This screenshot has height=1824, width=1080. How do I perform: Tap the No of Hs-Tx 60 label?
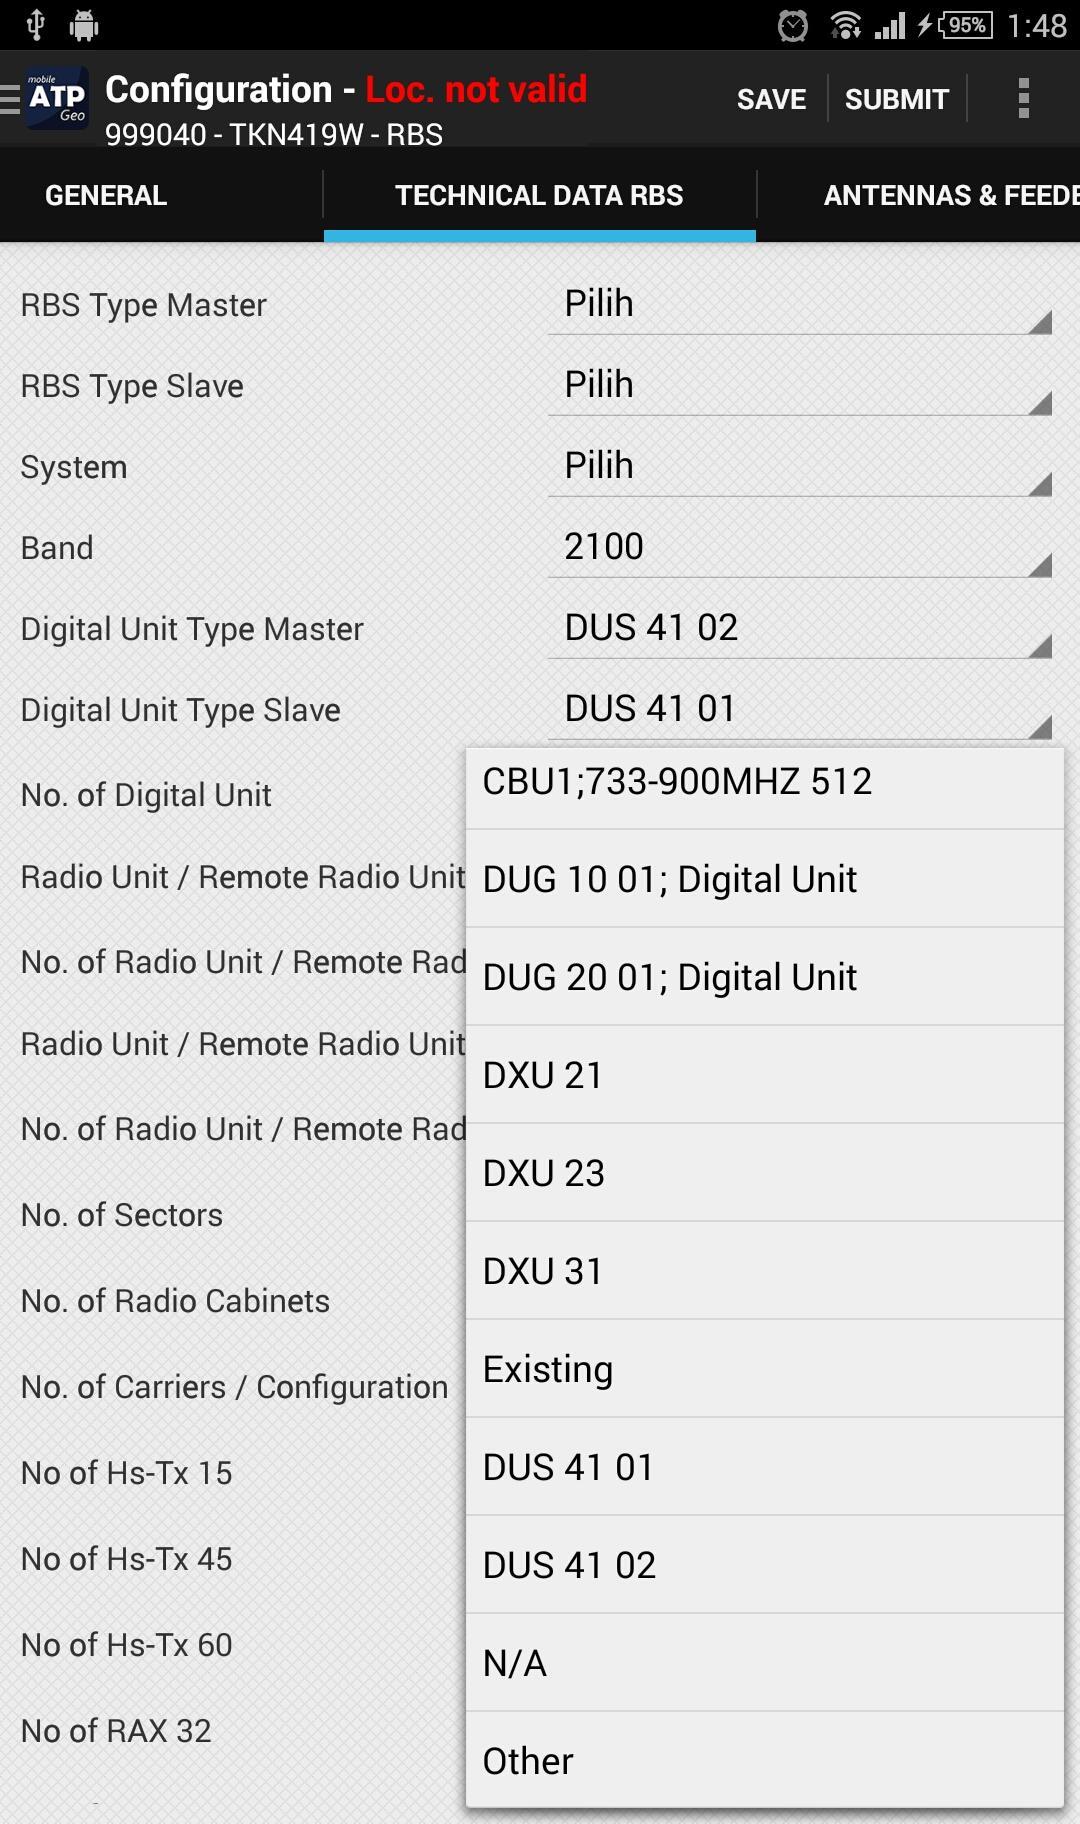click(x=126, y=1645)
